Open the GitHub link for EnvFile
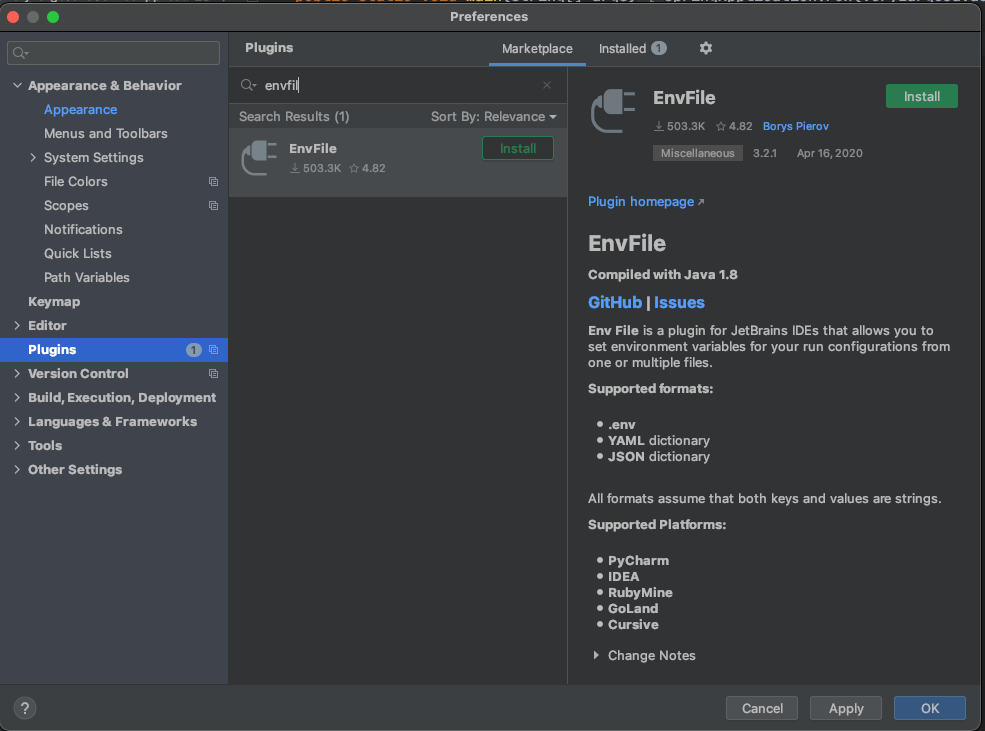This screenshot has height=731, width=985. point(614,303)
